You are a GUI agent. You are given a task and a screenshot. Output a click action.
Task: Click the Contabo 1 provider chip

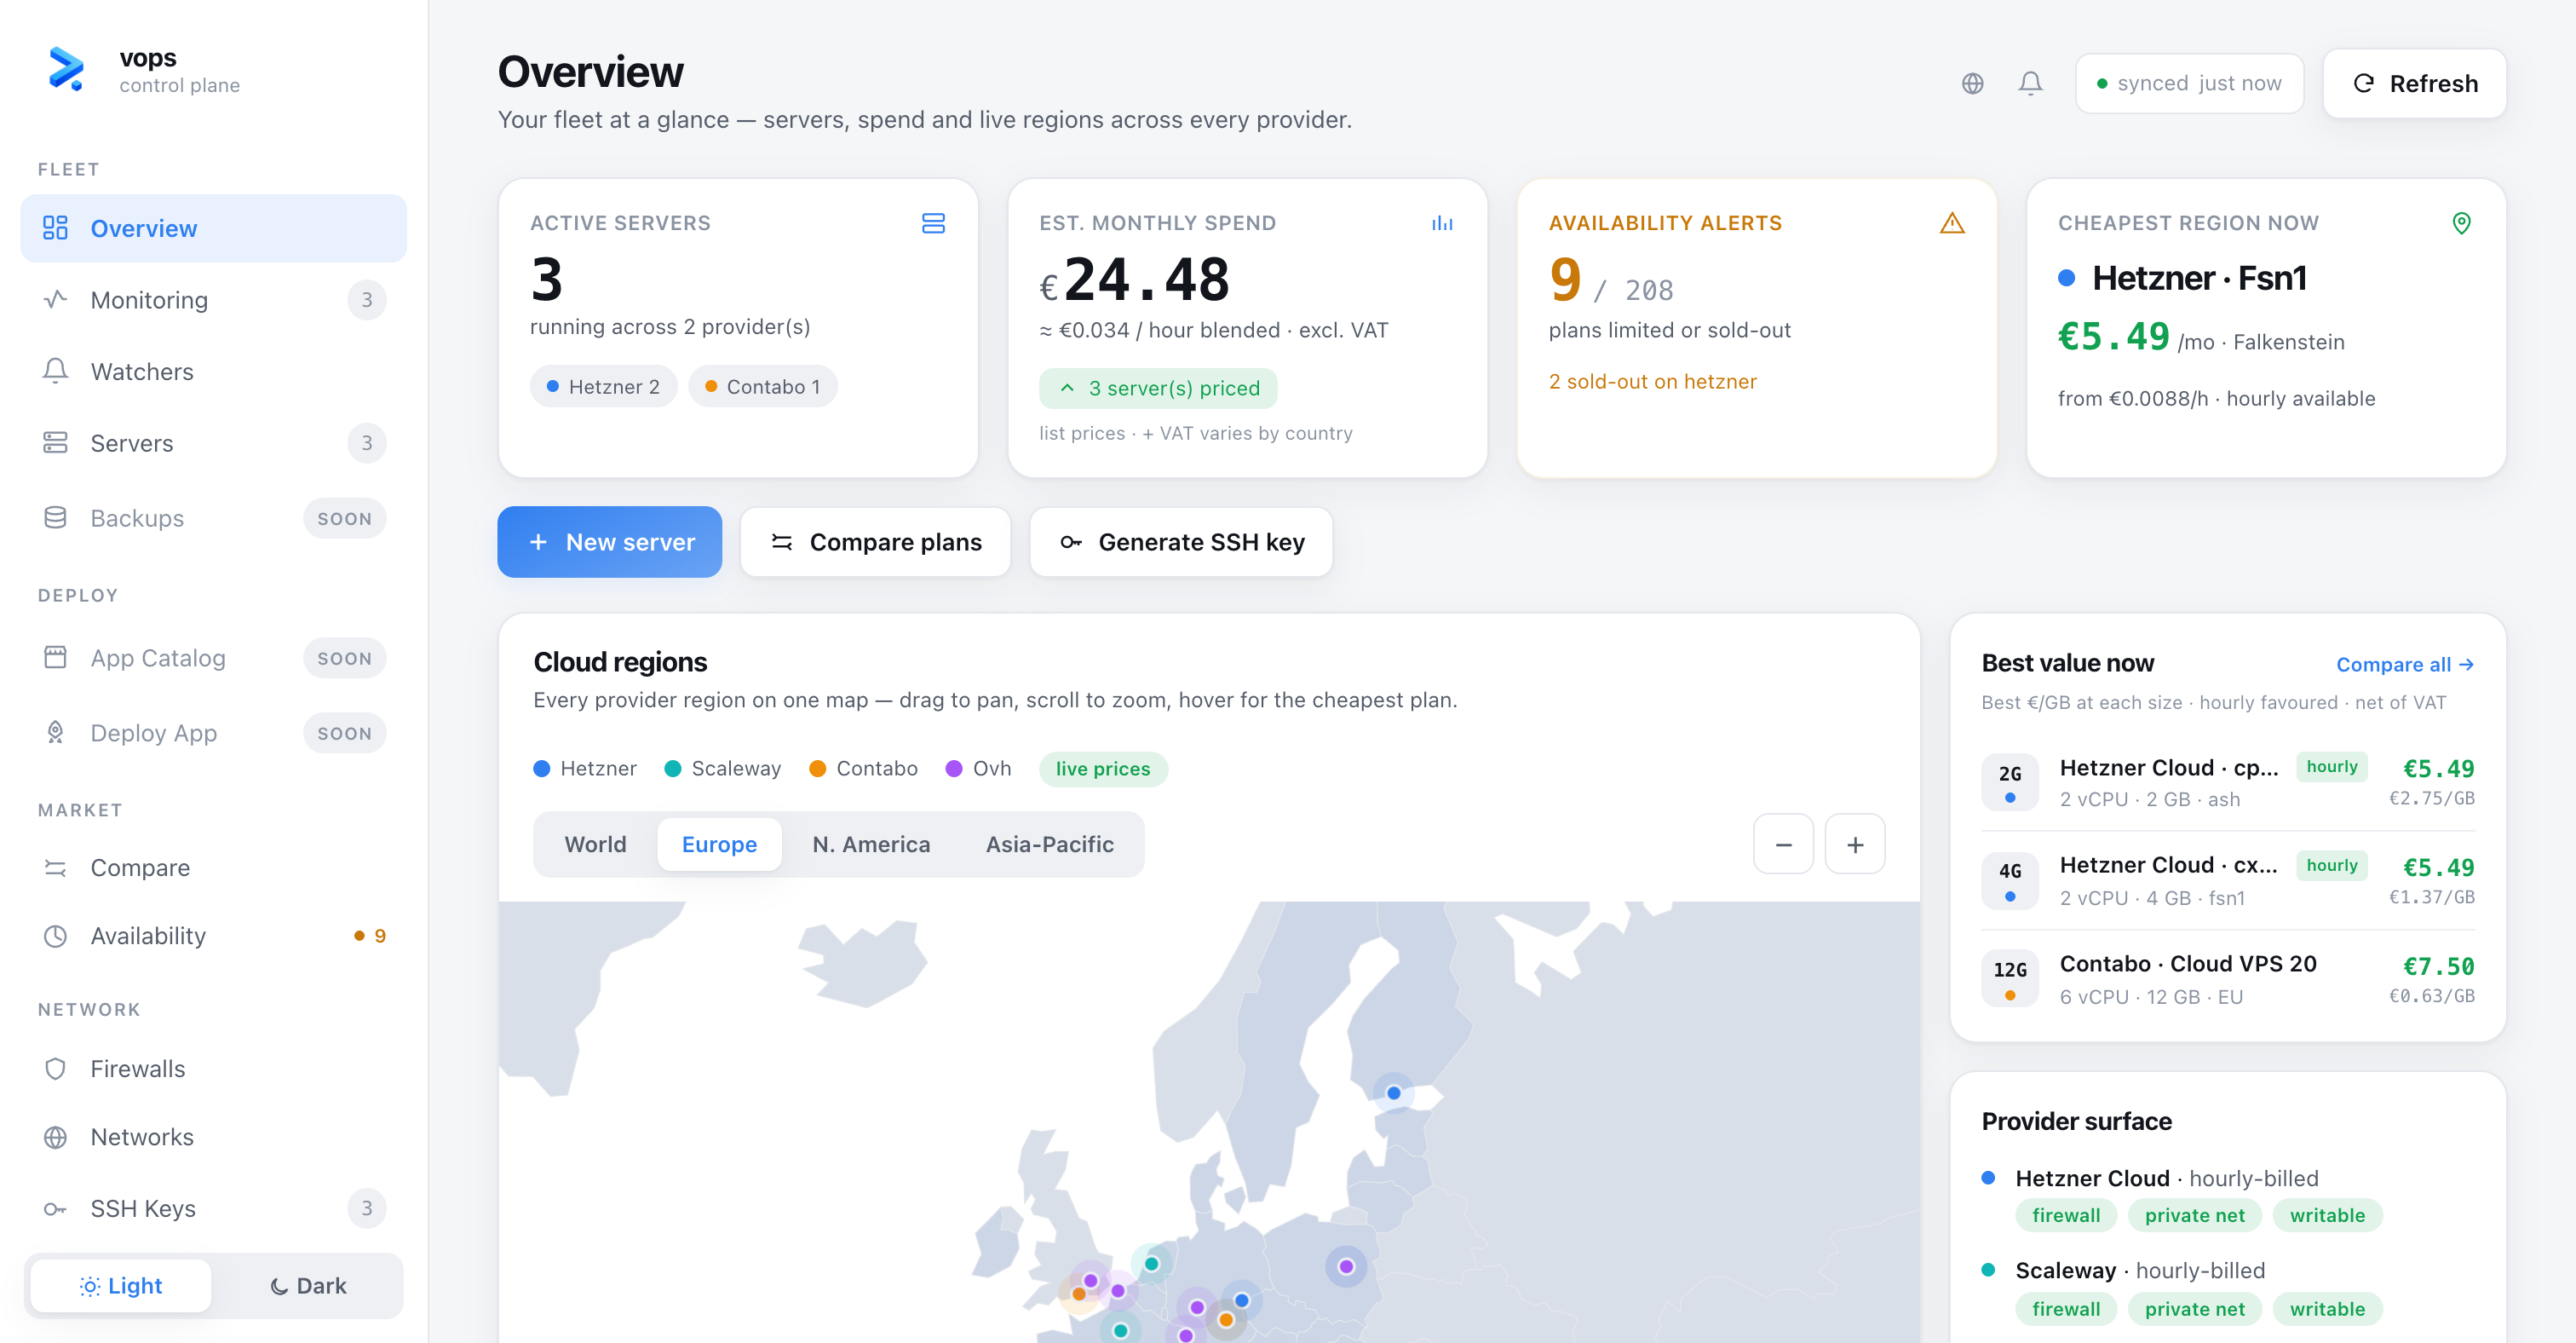[763, 387]
